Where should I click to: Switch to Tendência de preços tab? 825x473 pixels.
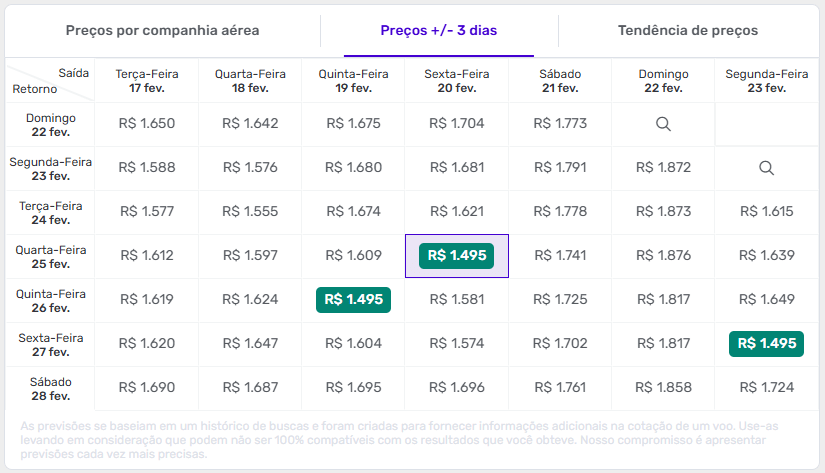688,30
